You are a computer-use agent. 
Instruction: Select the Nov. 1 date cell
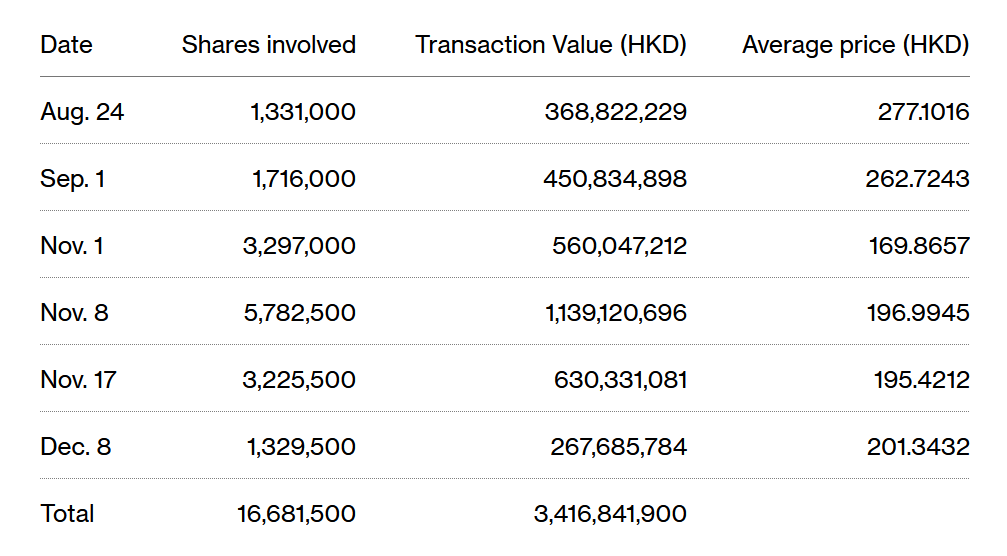72,246
